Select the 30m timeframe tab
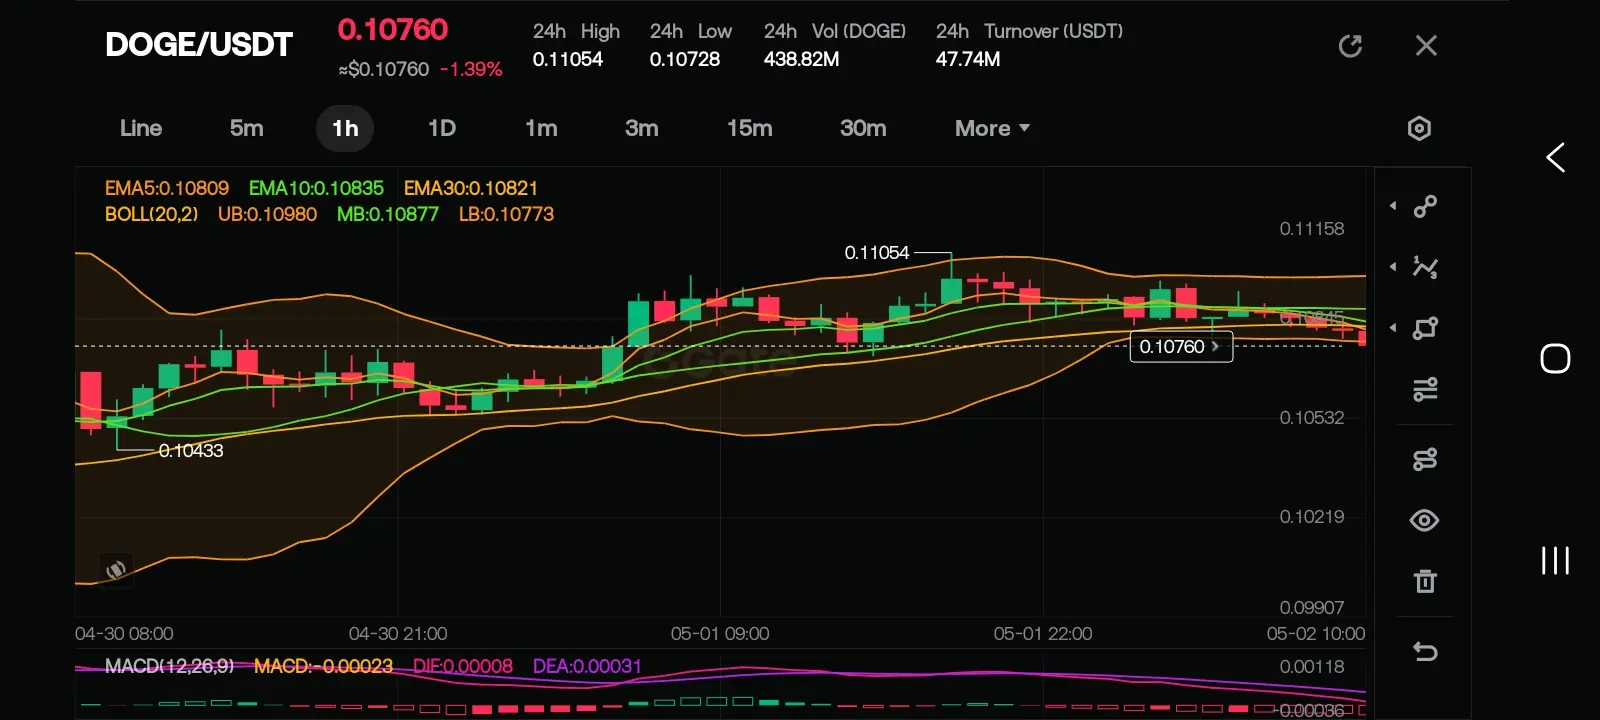Viewport: 1600px width, 720px height. coord(863,128)
